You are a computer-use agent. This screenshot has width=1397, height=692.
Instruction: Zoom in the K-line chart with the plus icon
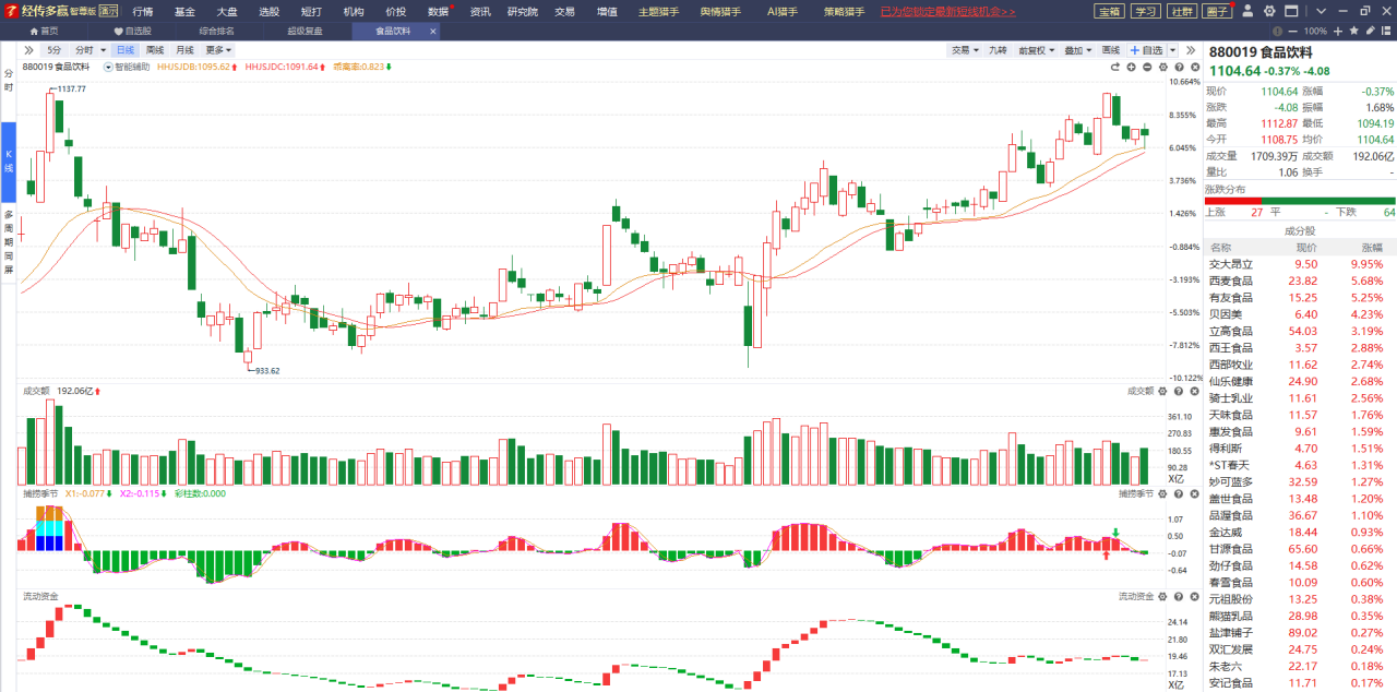coord(1131,67)
